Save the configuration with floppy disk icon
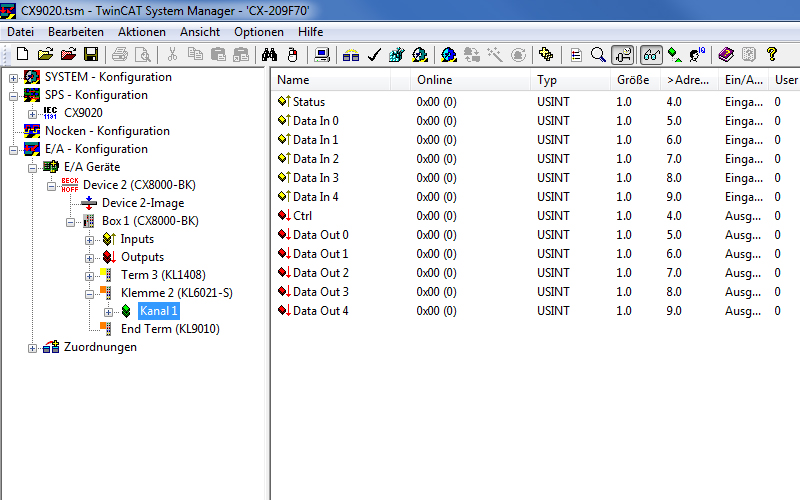The height and width of the screenshot is (500, 800). (x=91, y=54)
